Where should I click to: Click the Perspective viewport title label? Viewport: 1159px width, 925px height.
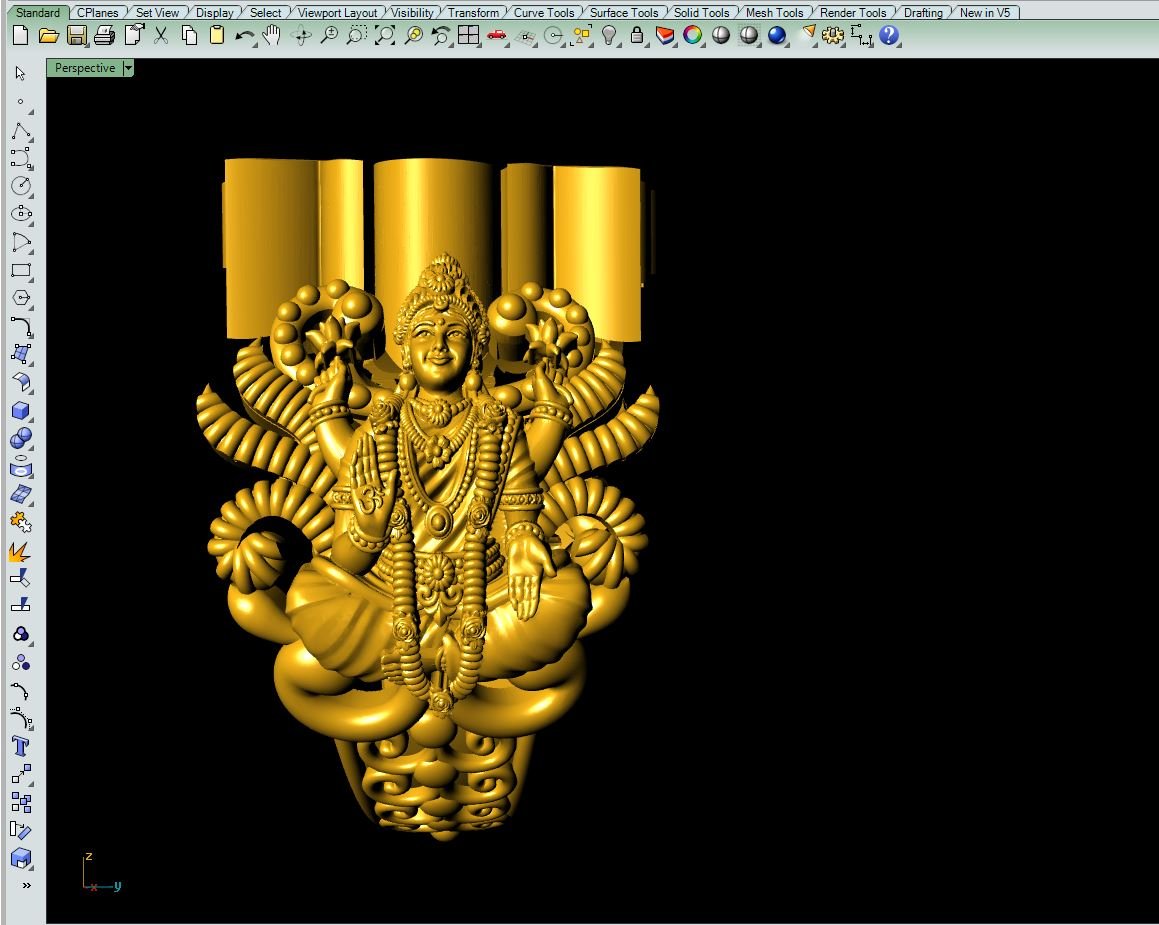(x=84, y=68)
